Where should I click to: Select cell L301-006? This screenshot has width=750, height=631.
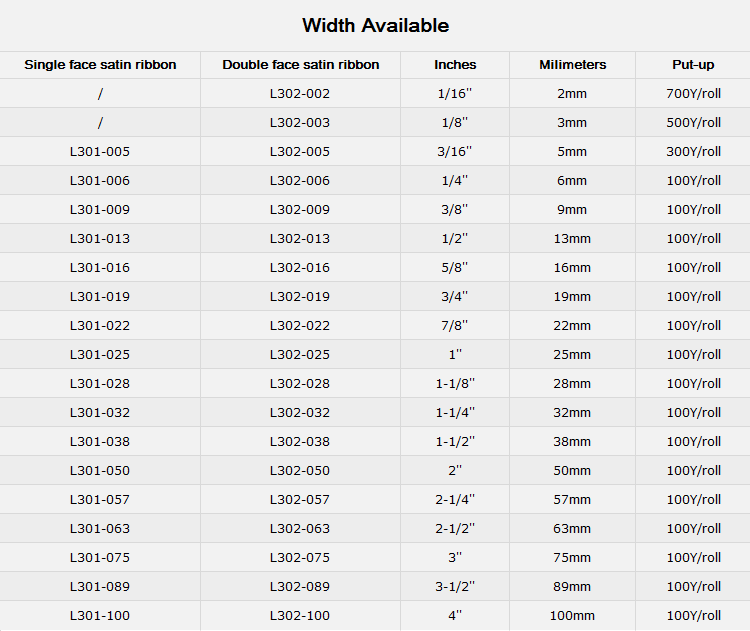[100, 180]
